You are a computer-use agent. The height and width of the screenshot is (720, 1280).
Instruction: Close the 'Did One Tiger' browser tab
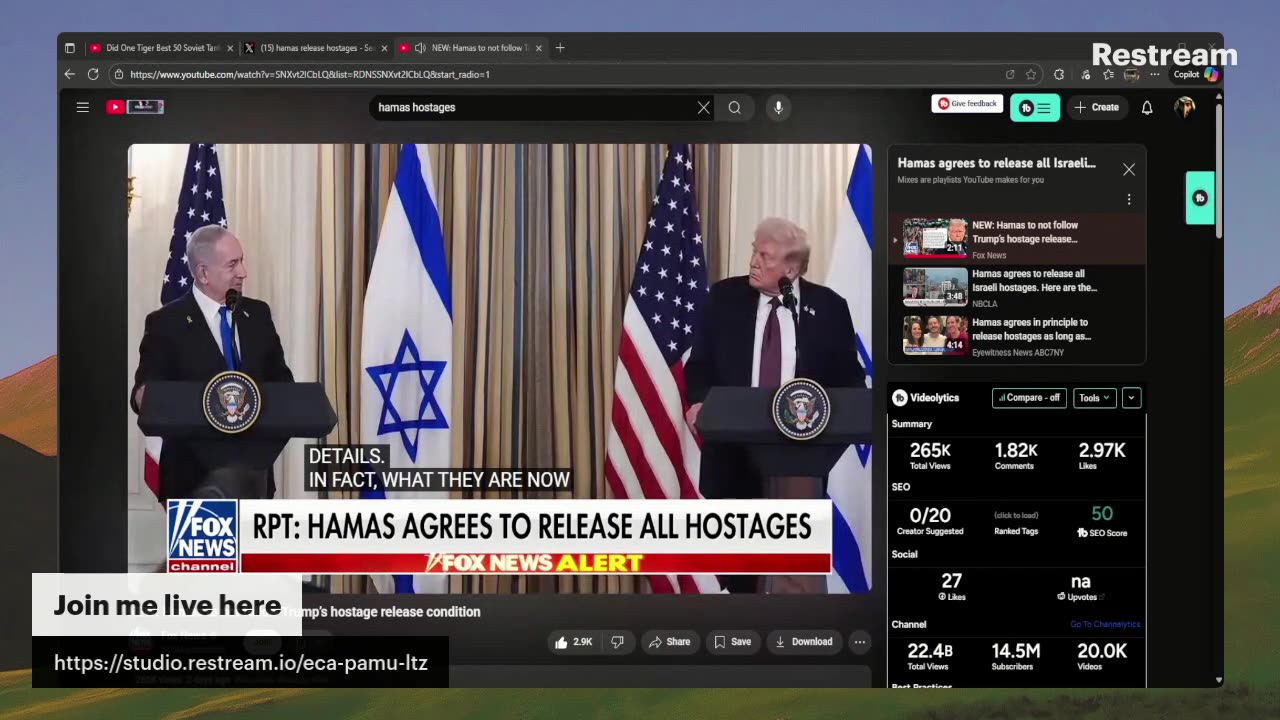click(230, 48)
